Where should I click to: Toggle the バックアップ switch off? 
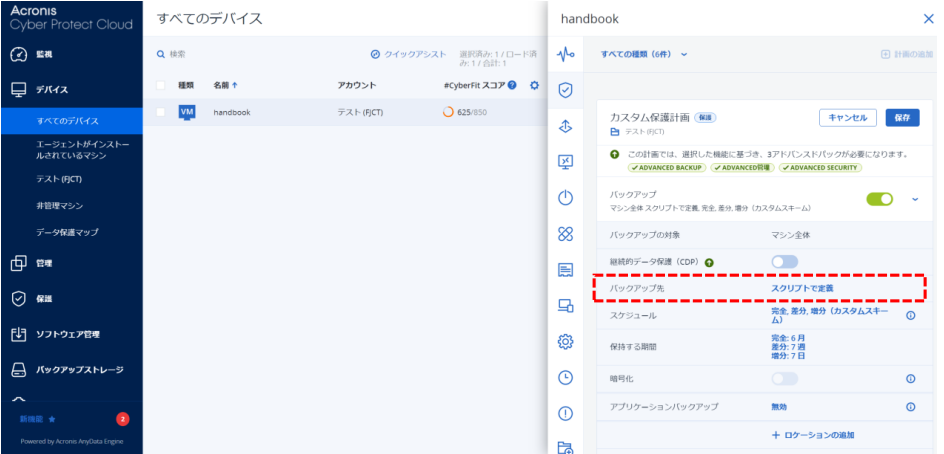point(879,199)
